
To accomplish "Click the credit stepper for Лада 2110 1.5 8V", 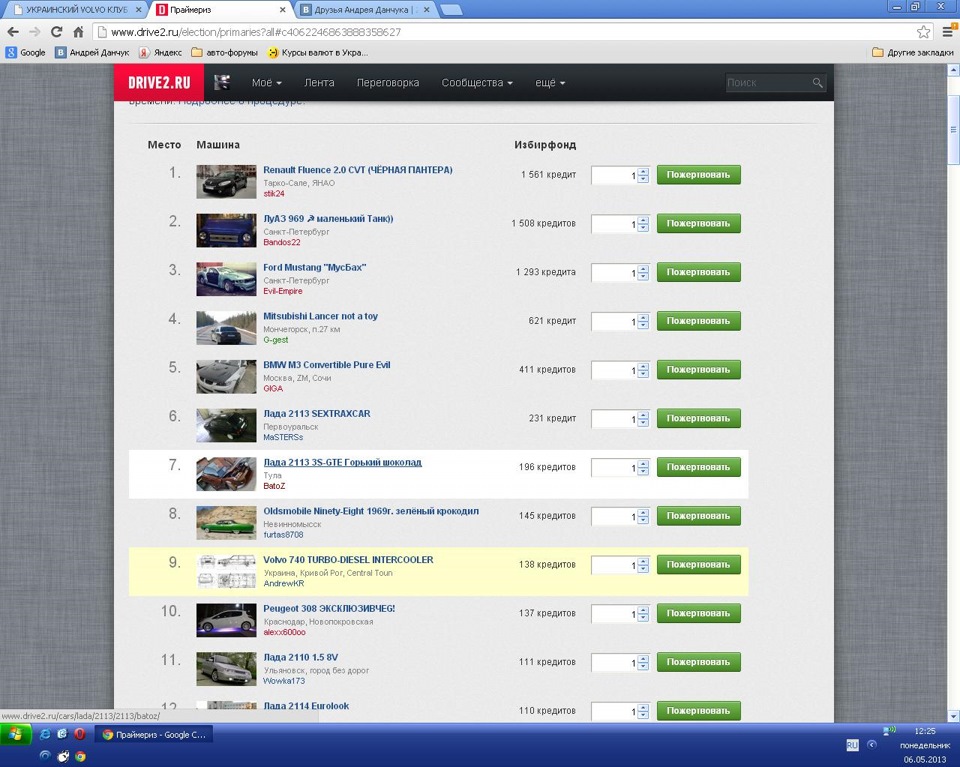I will [x=643, y=663].
